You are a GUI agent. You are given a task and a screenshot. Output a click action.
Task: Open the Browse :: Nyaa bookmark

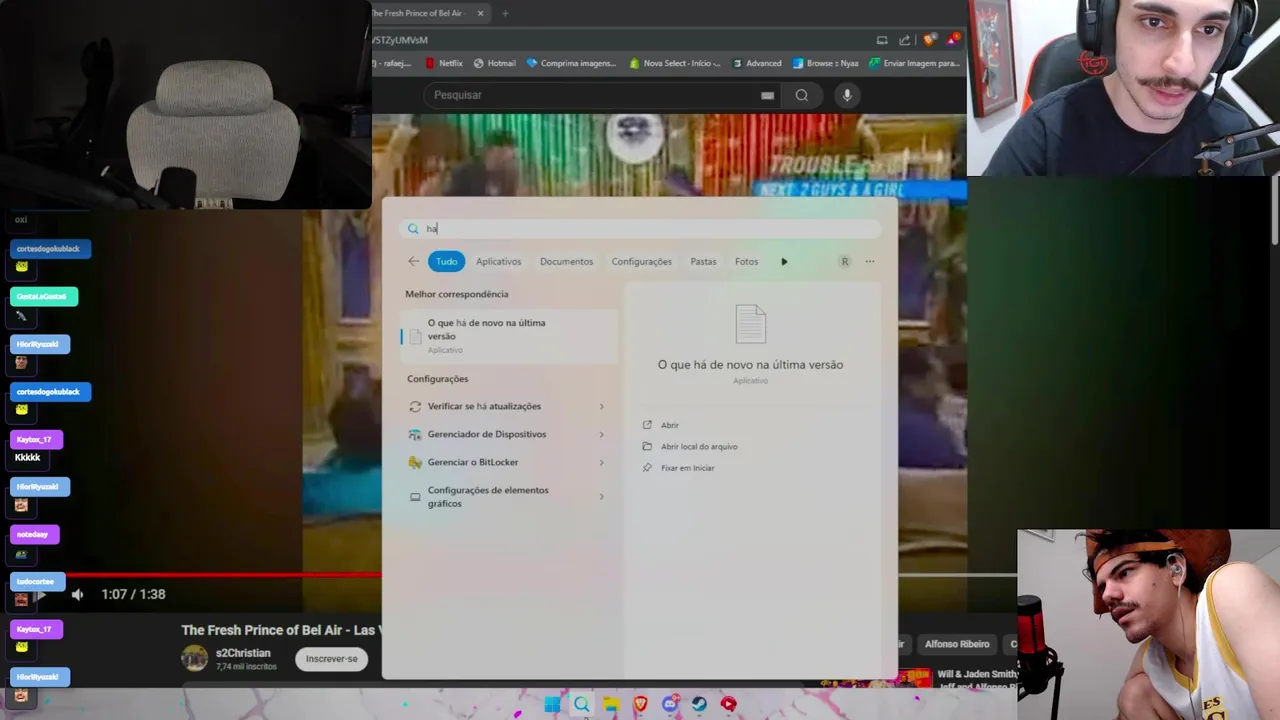coord(826,63)
